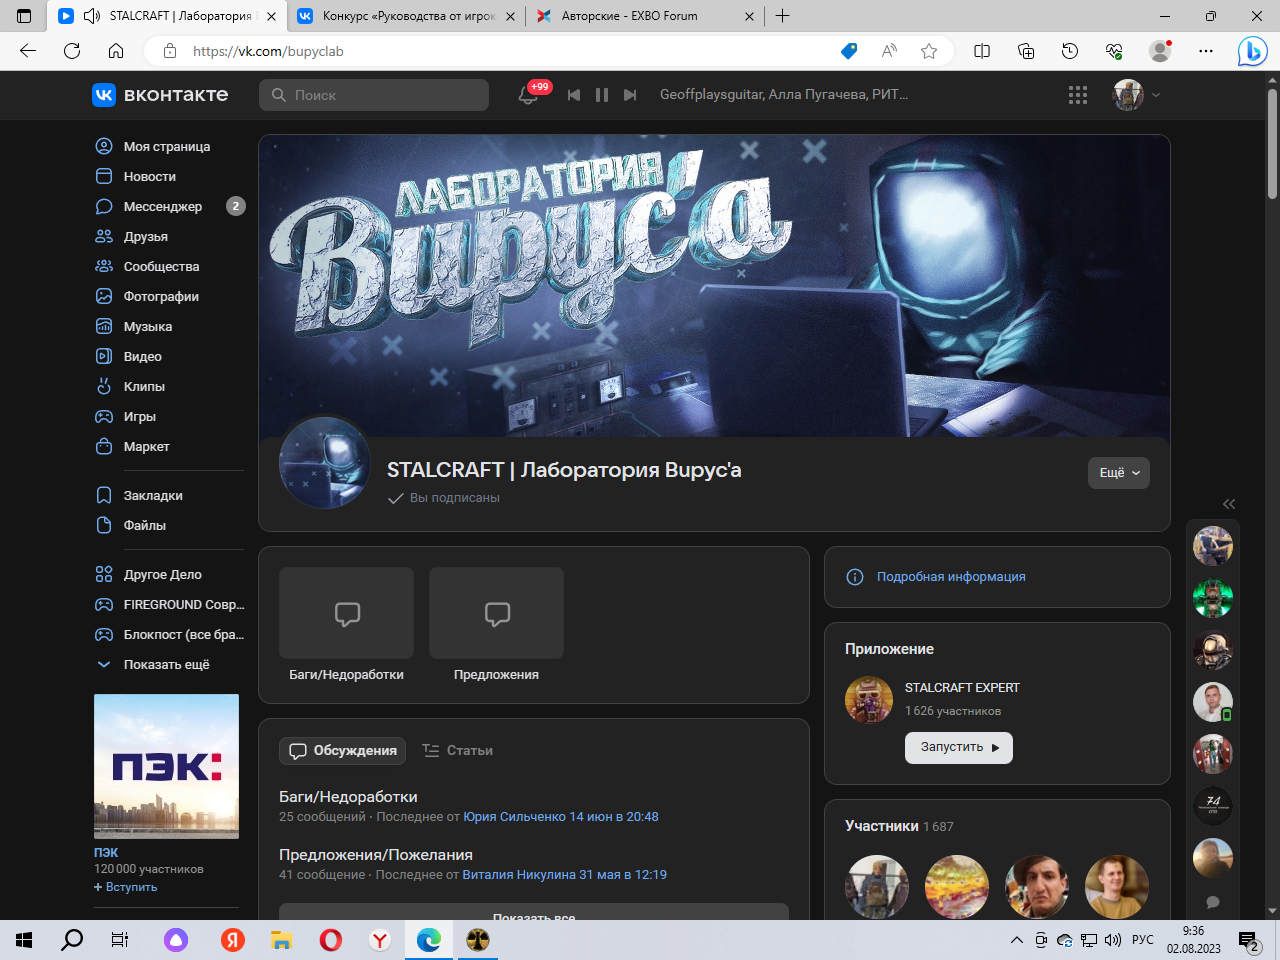Go to browser home page

[x=116, y=51]
